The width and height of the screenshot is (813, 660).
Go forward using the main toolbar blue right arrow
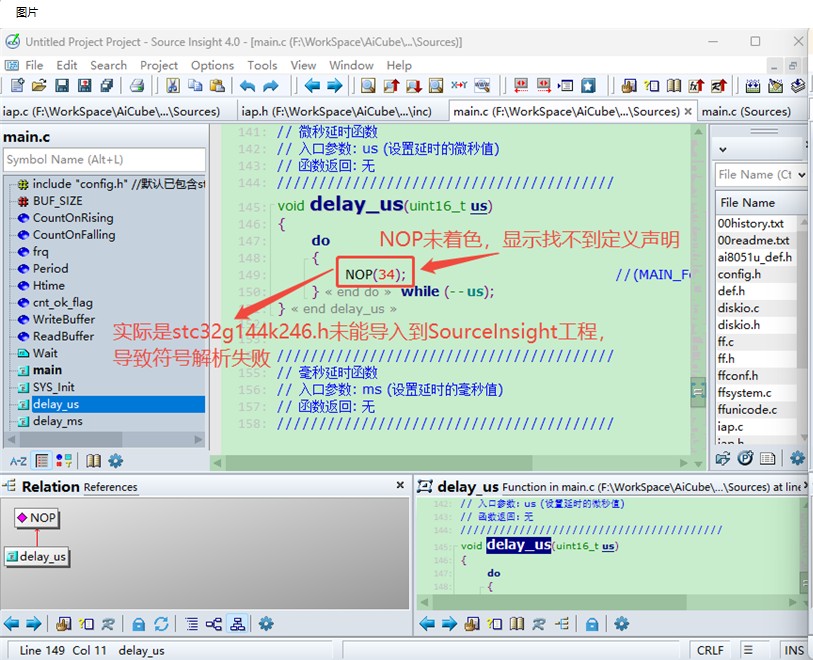point(334,86)
